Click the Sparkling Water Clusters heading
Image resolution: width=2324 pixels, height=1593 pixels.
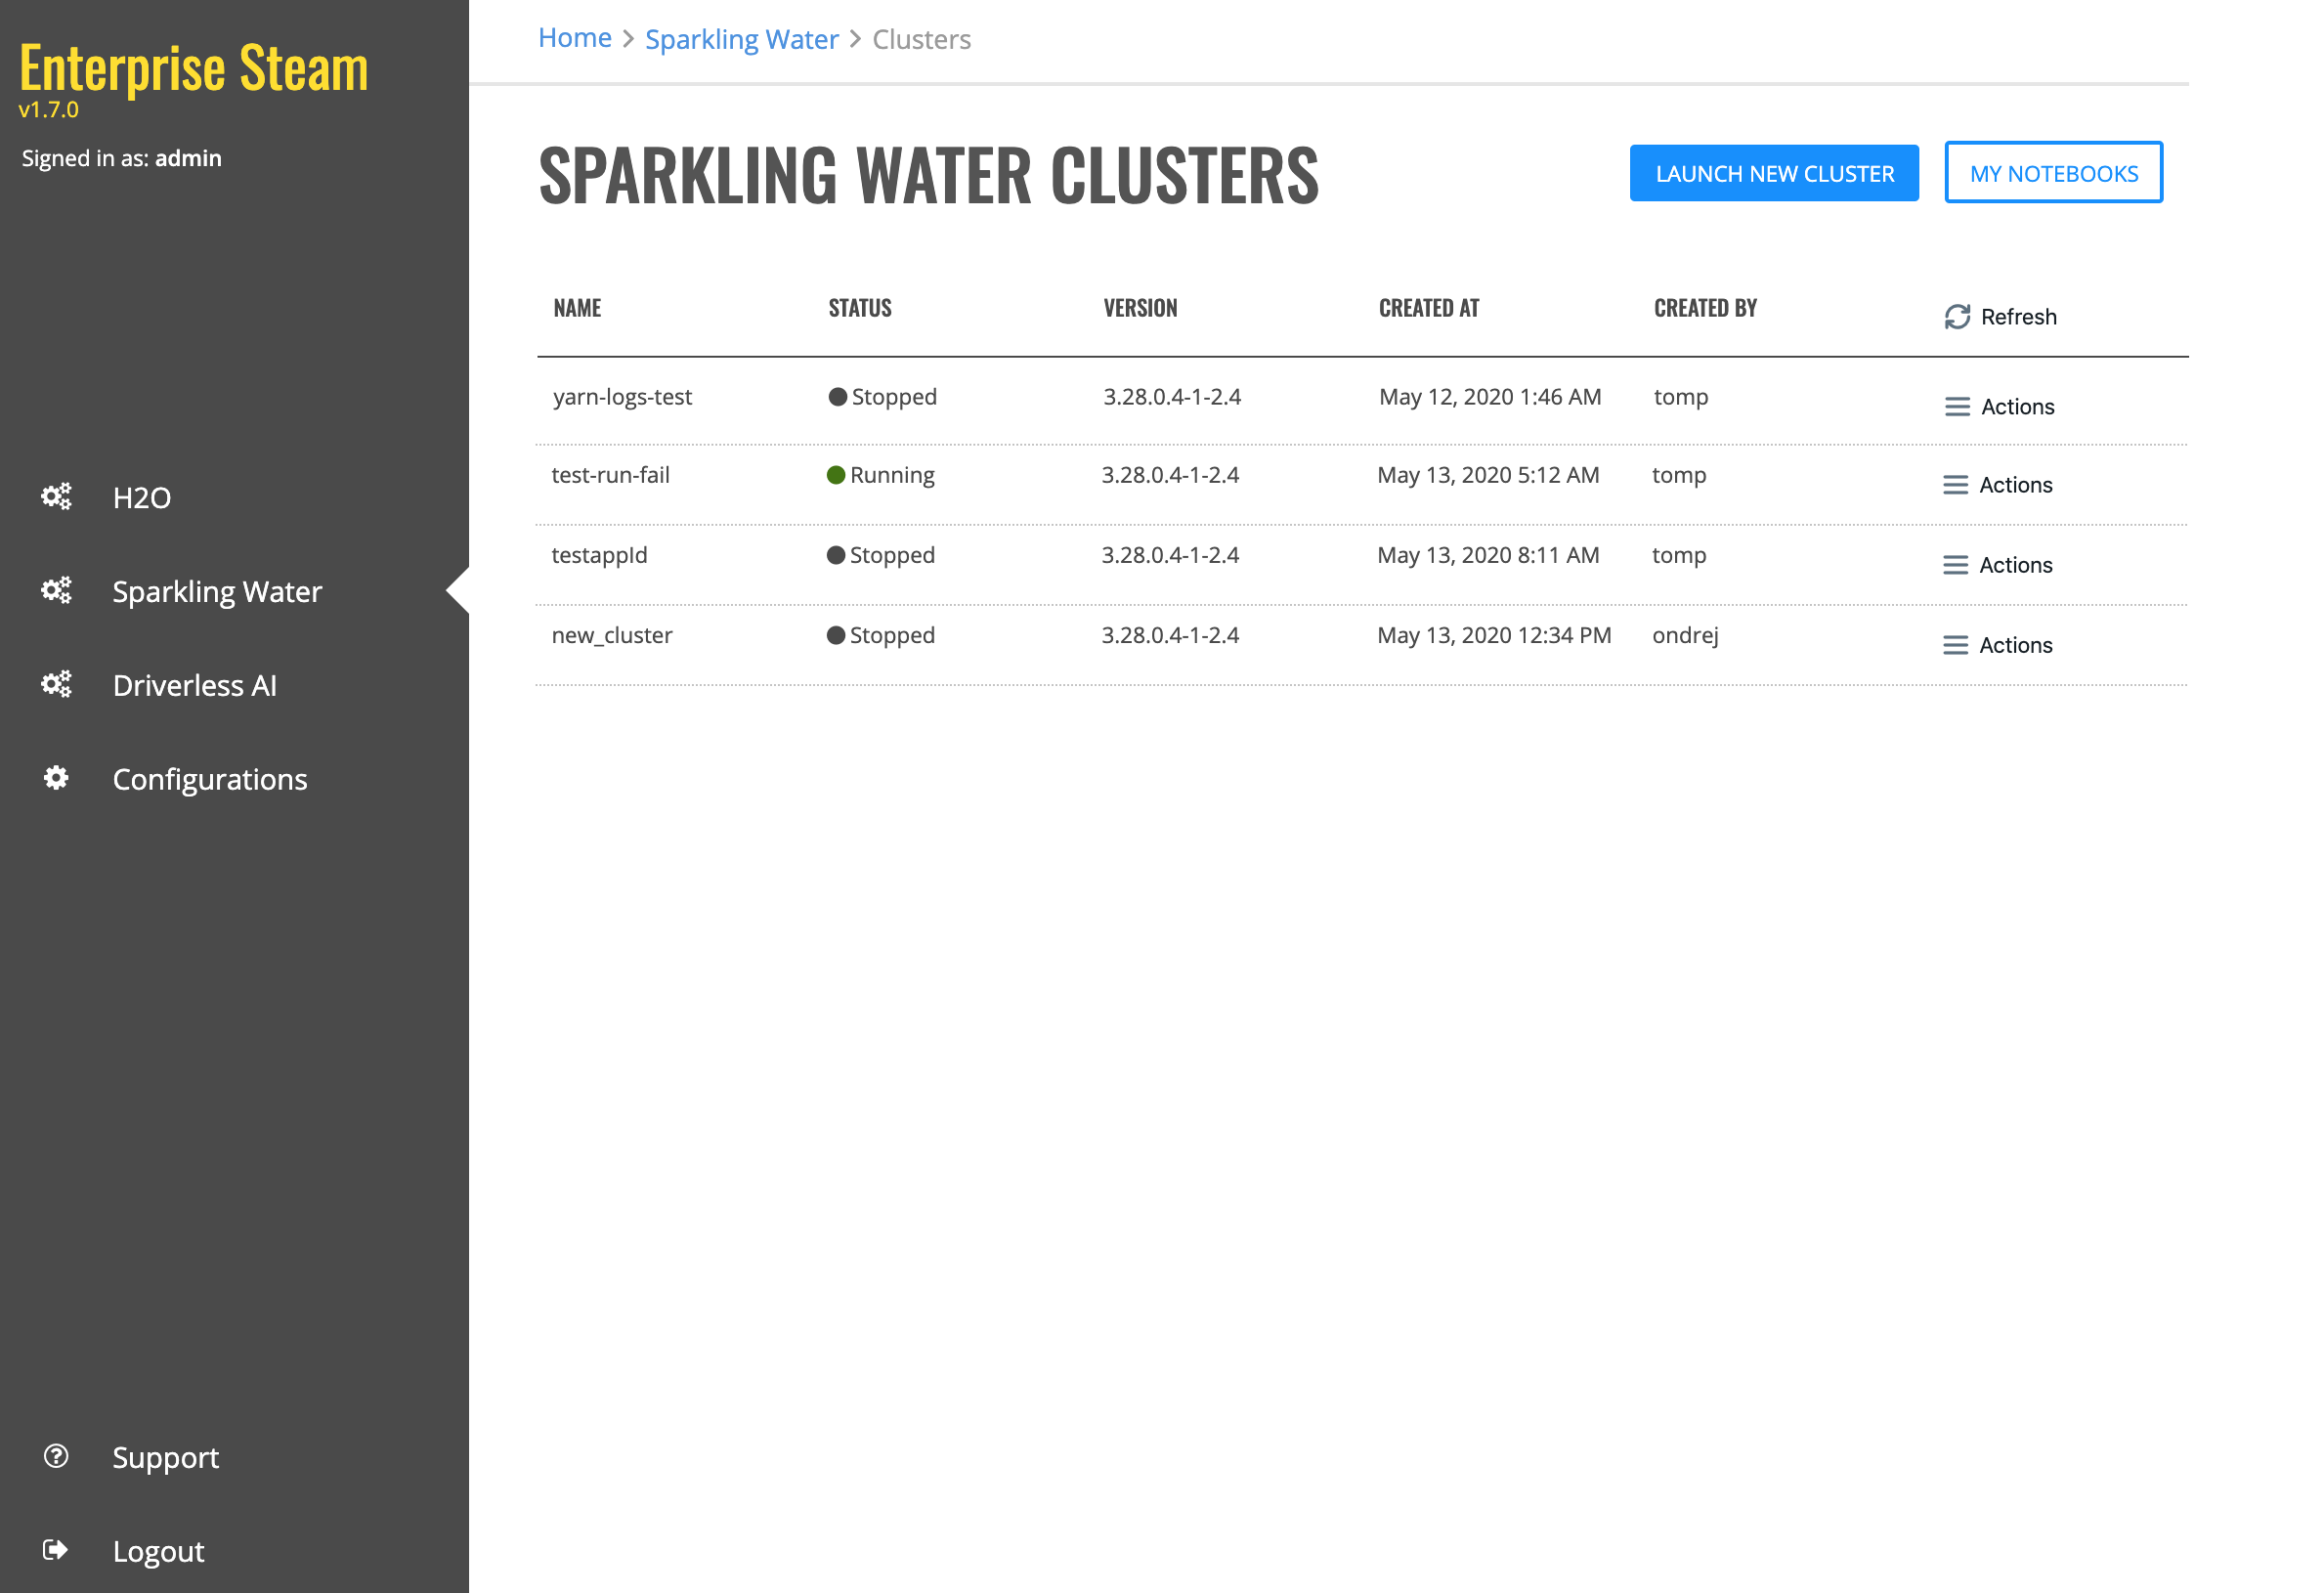coord(928,174)
